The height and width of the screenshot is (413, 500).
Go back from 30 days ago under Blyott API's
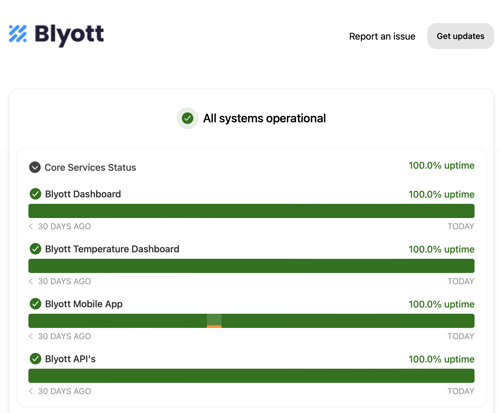(31, 391)
